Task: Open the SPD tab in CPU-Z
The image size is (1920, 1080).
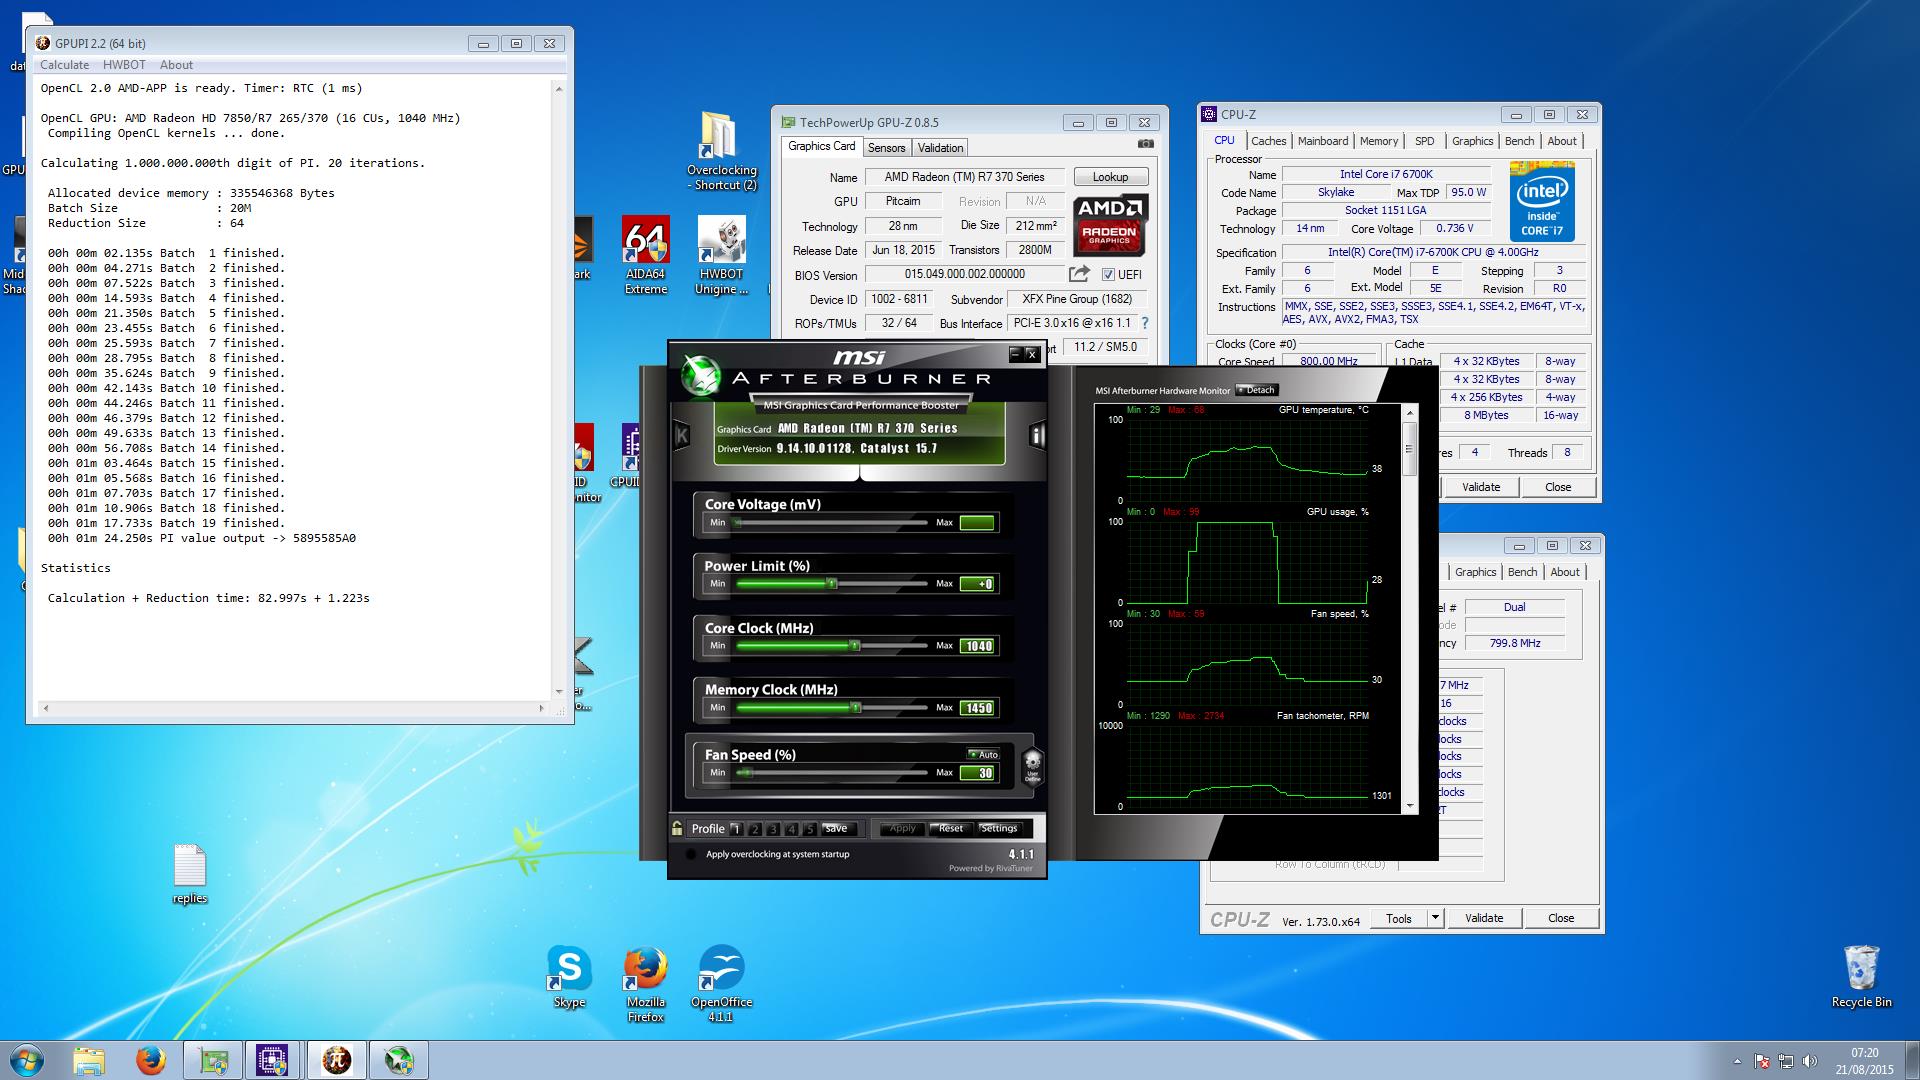Action: coord(1425,141)
